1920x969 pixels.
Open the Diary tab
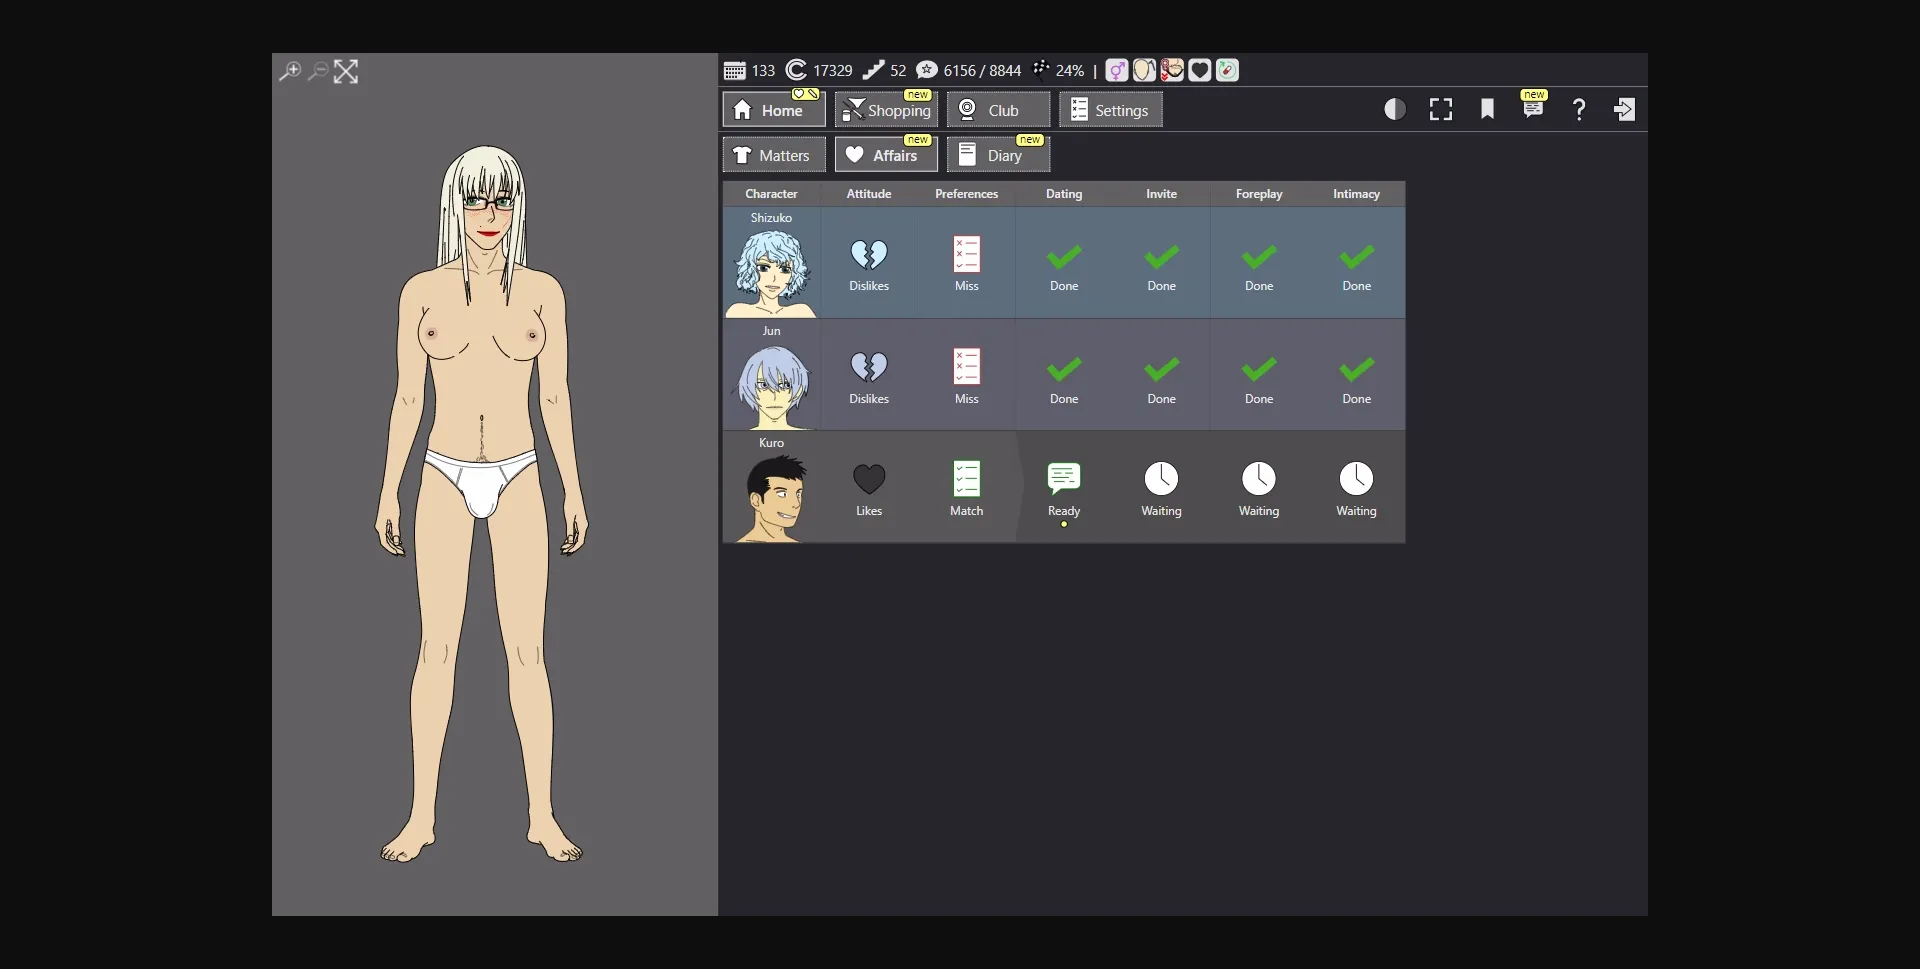coord(997,155)
